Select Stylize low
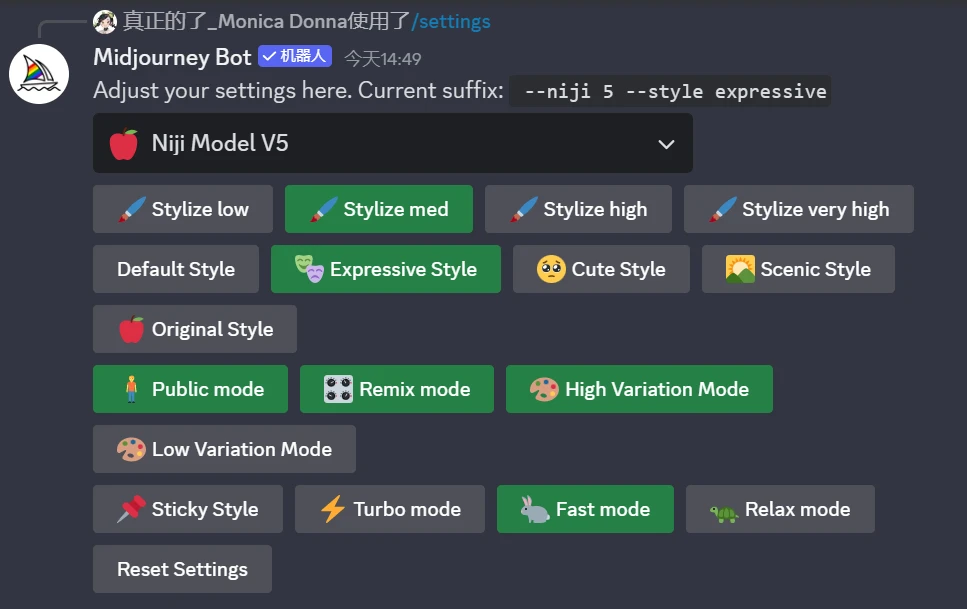967x609 pixels. coord(183,209)
